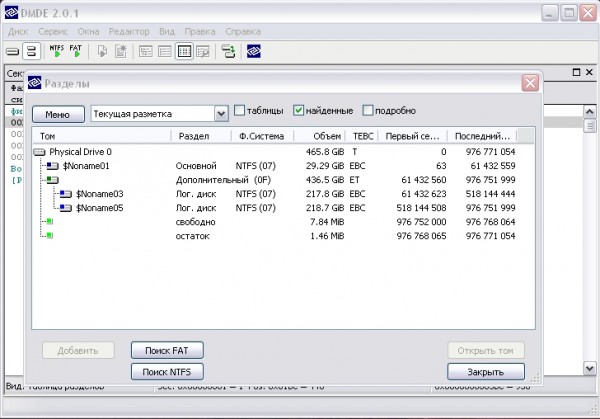Open the Редактор menu
Screen dimensions: 600x419
[x=129, y=31]
